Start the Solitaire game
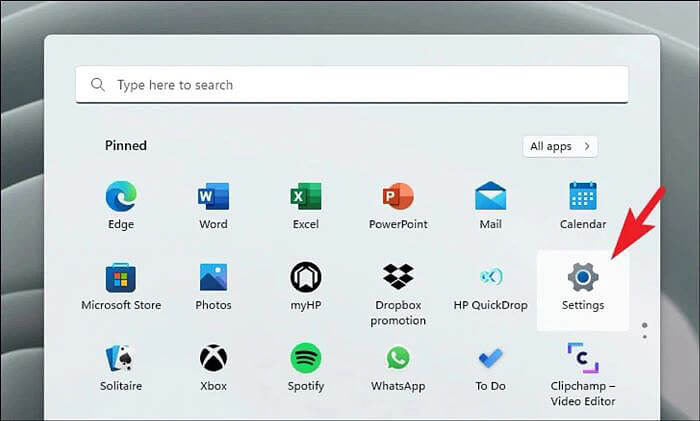This screenshot has height=421, width=700. (x=121, y=358)
